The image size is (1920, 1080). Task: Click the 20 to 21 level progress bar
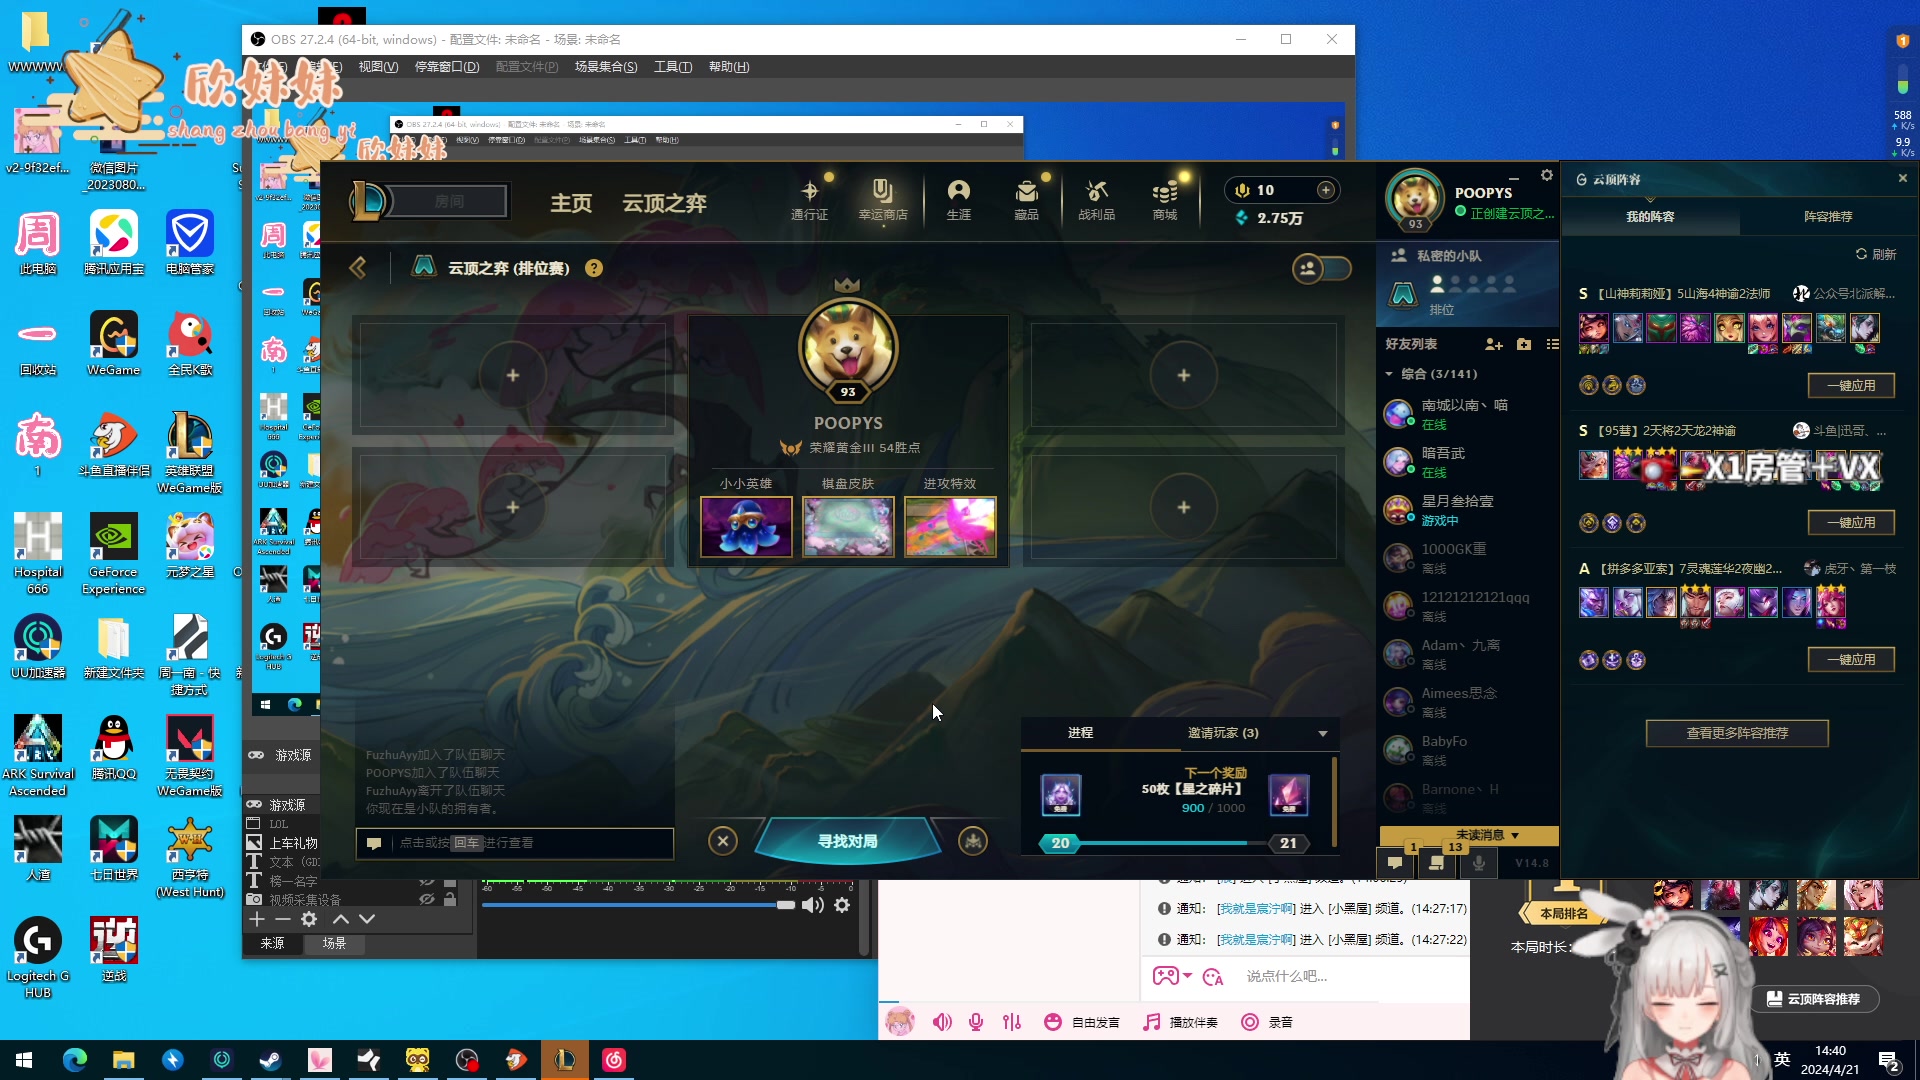coord(1174,843)
